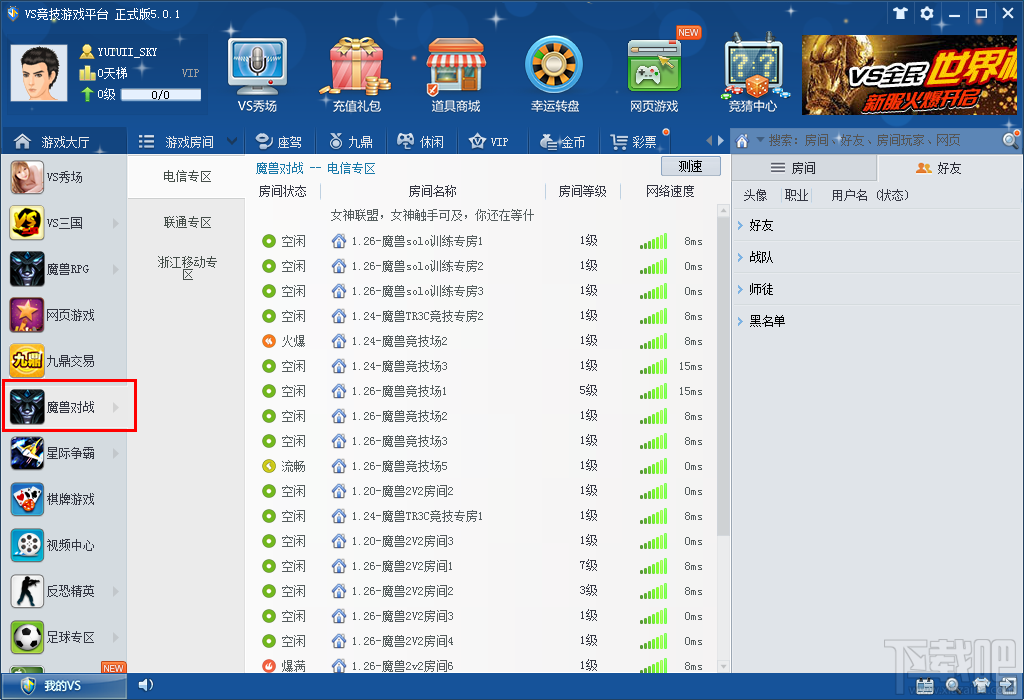This screenshot has height=700, width=1024.
Task: Open the 网页游戏 gamepad icon in top toolbar
Action: coord(654,74)
